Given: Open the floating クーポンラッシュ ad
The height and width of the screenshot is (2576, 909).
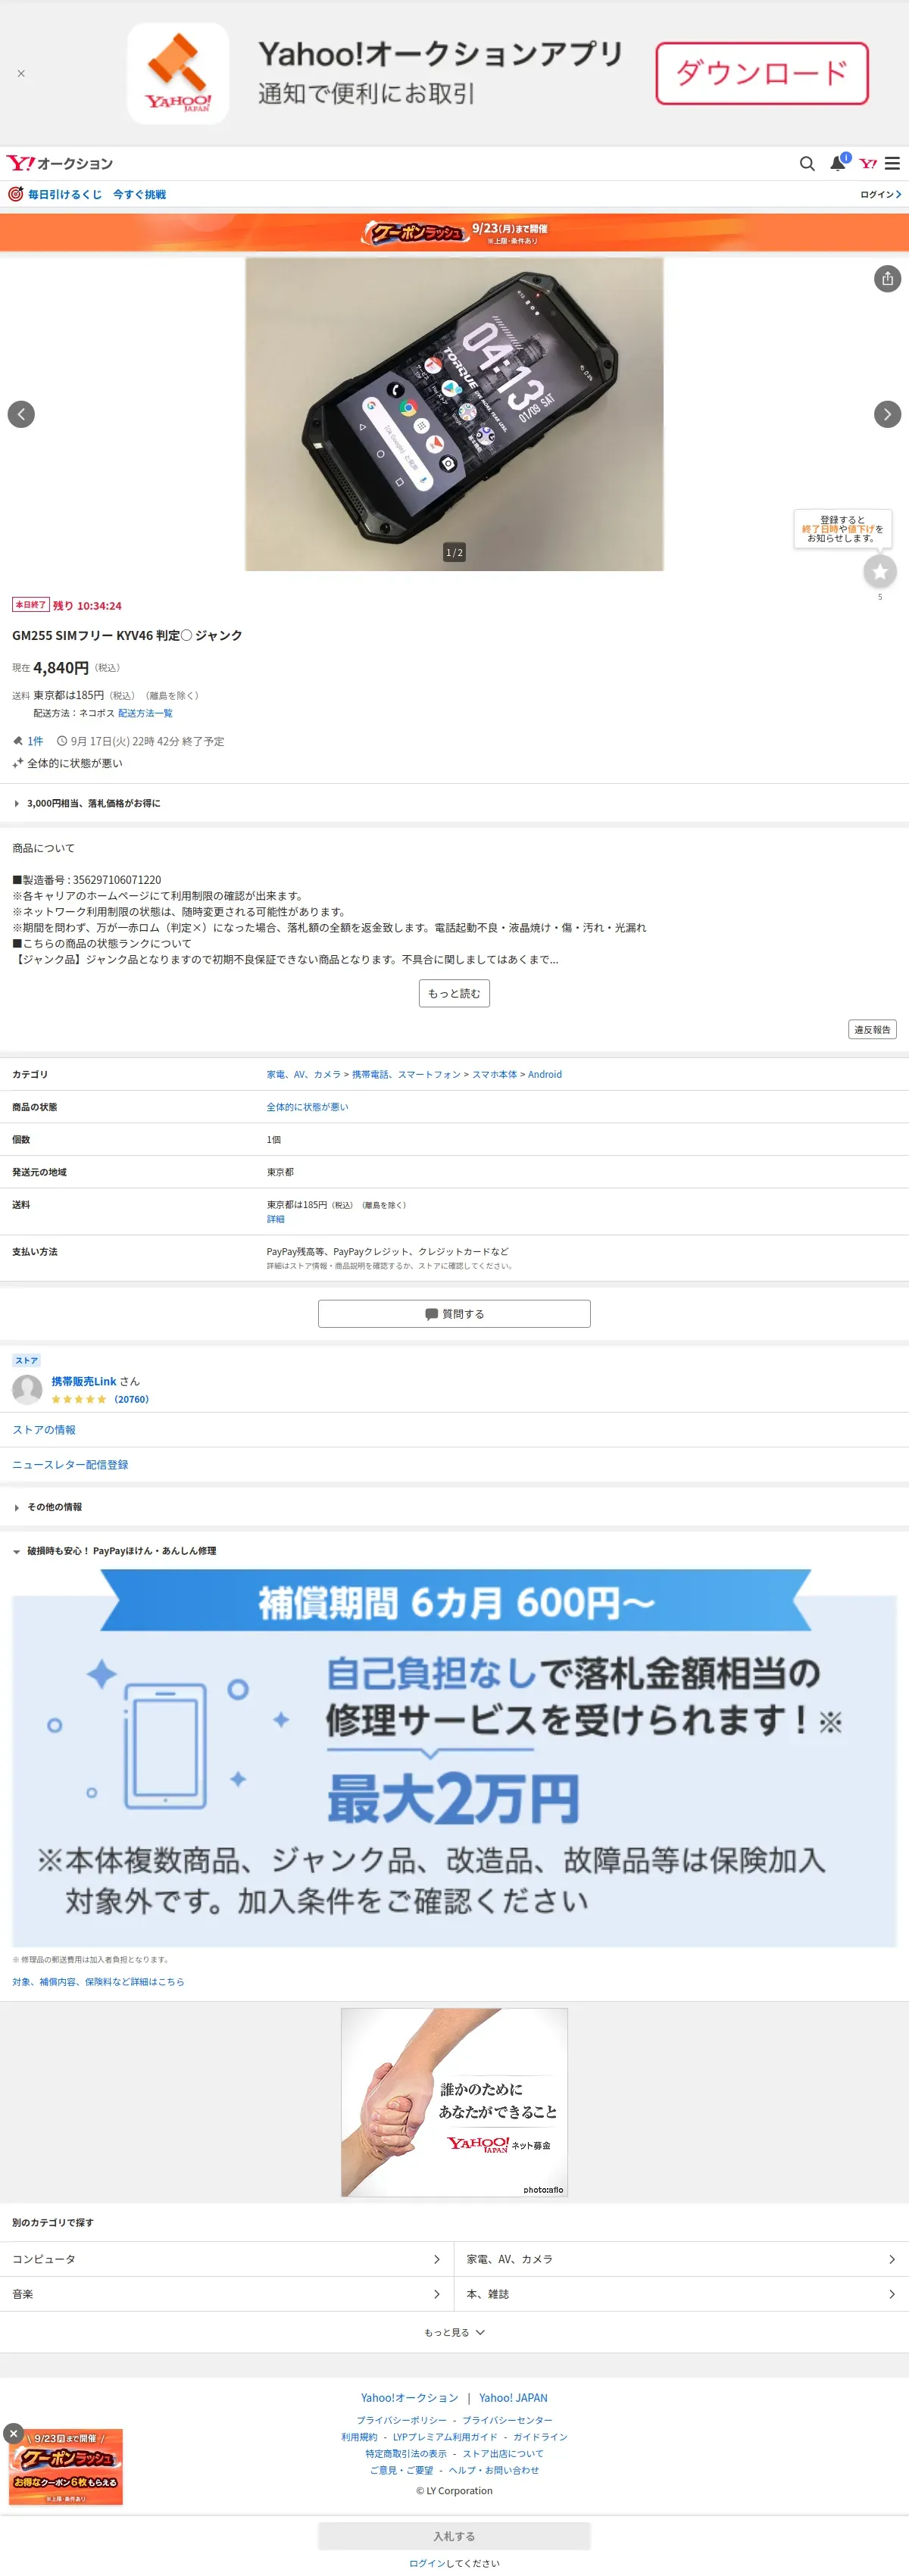Looking at the screenshot, I should point(66,2467).
